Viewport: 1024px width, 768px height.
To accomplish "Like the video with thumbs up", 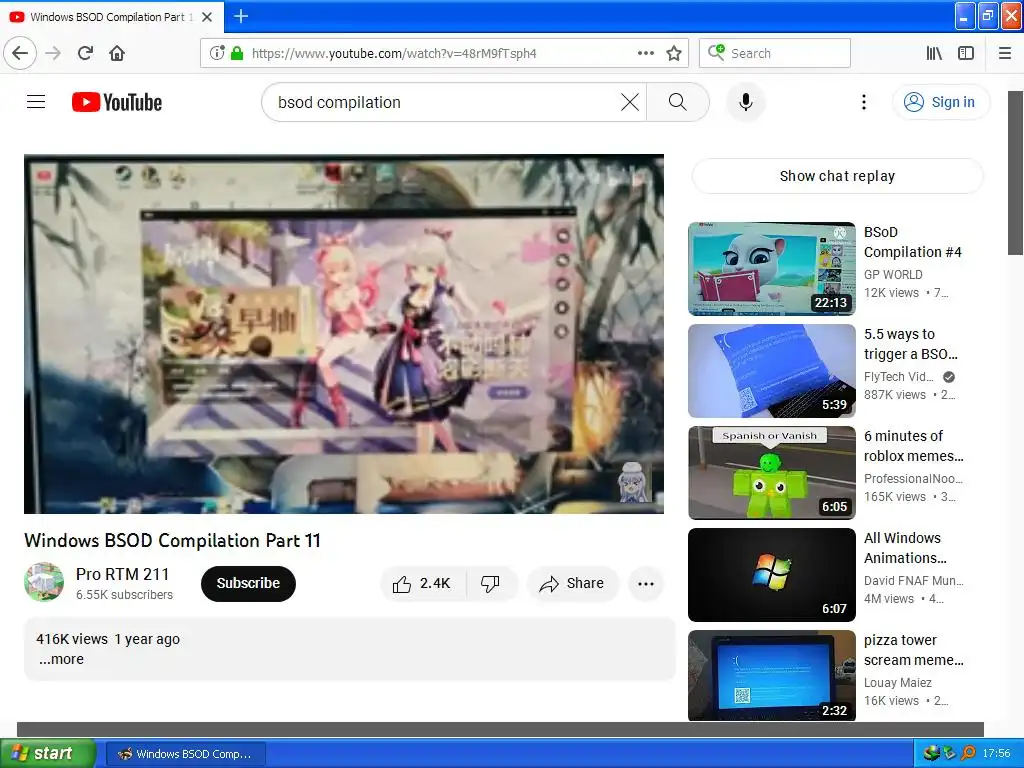I will (423, 583).
